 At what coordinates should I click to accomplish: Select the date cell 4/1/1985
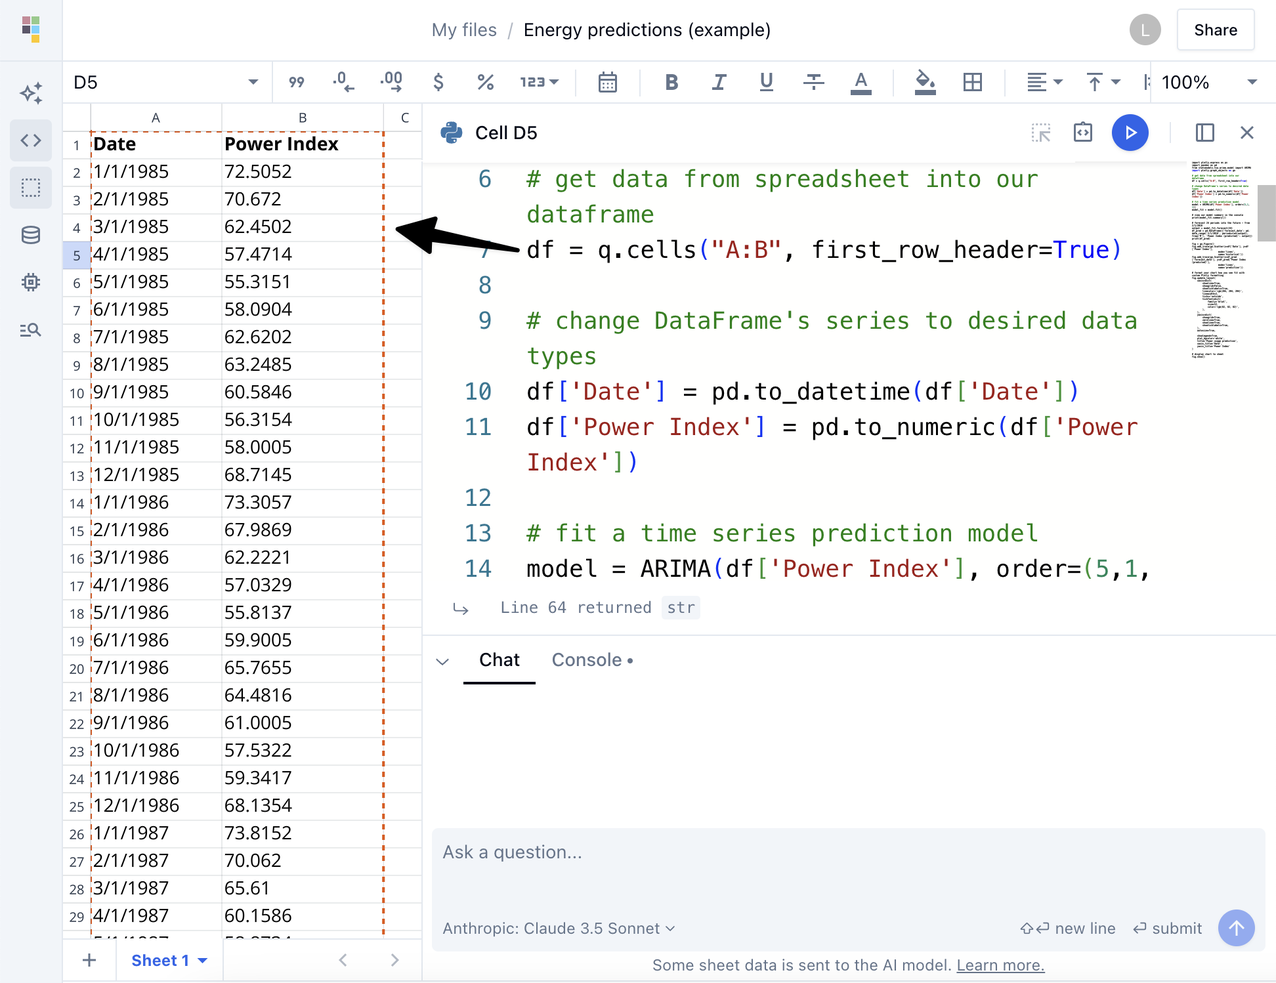[x=155, y=254]
